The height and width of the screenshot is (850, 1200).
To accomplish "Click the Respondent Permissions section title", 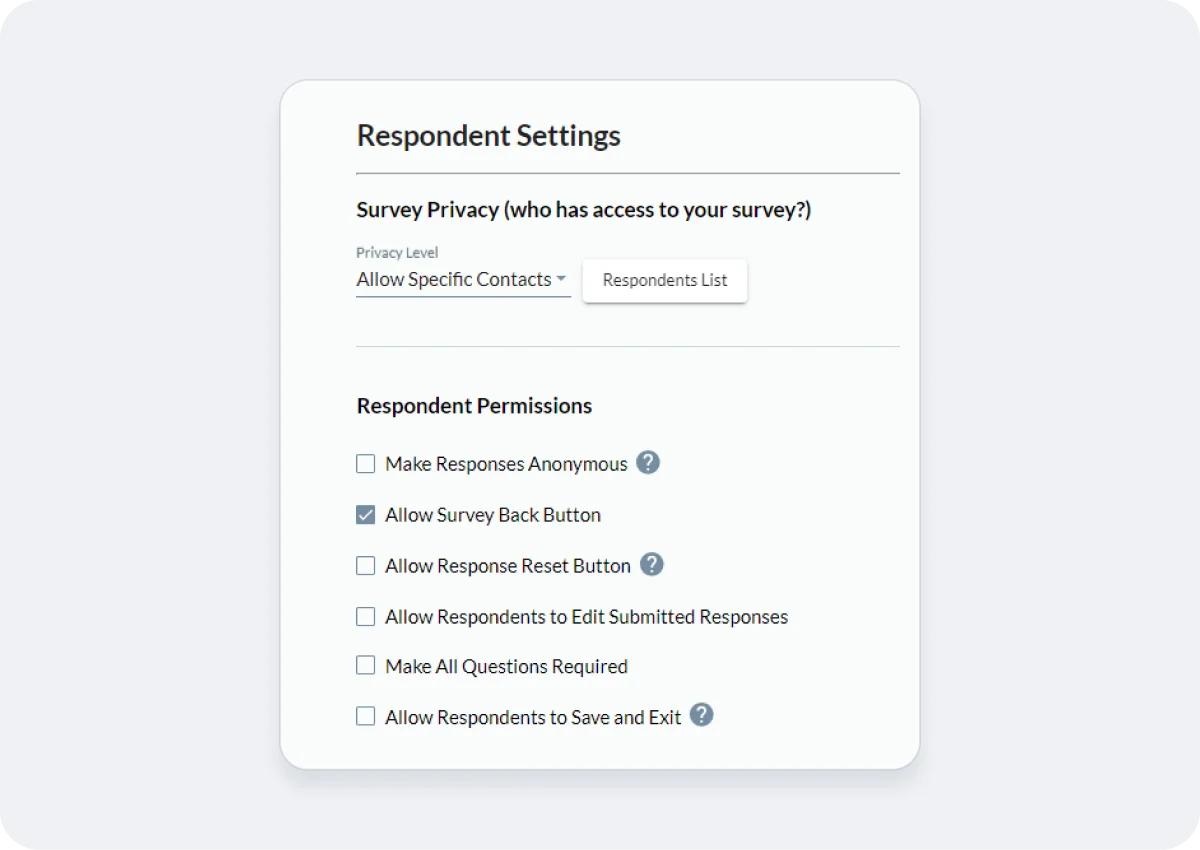I will pyautogui.click(x=474, y=406).
